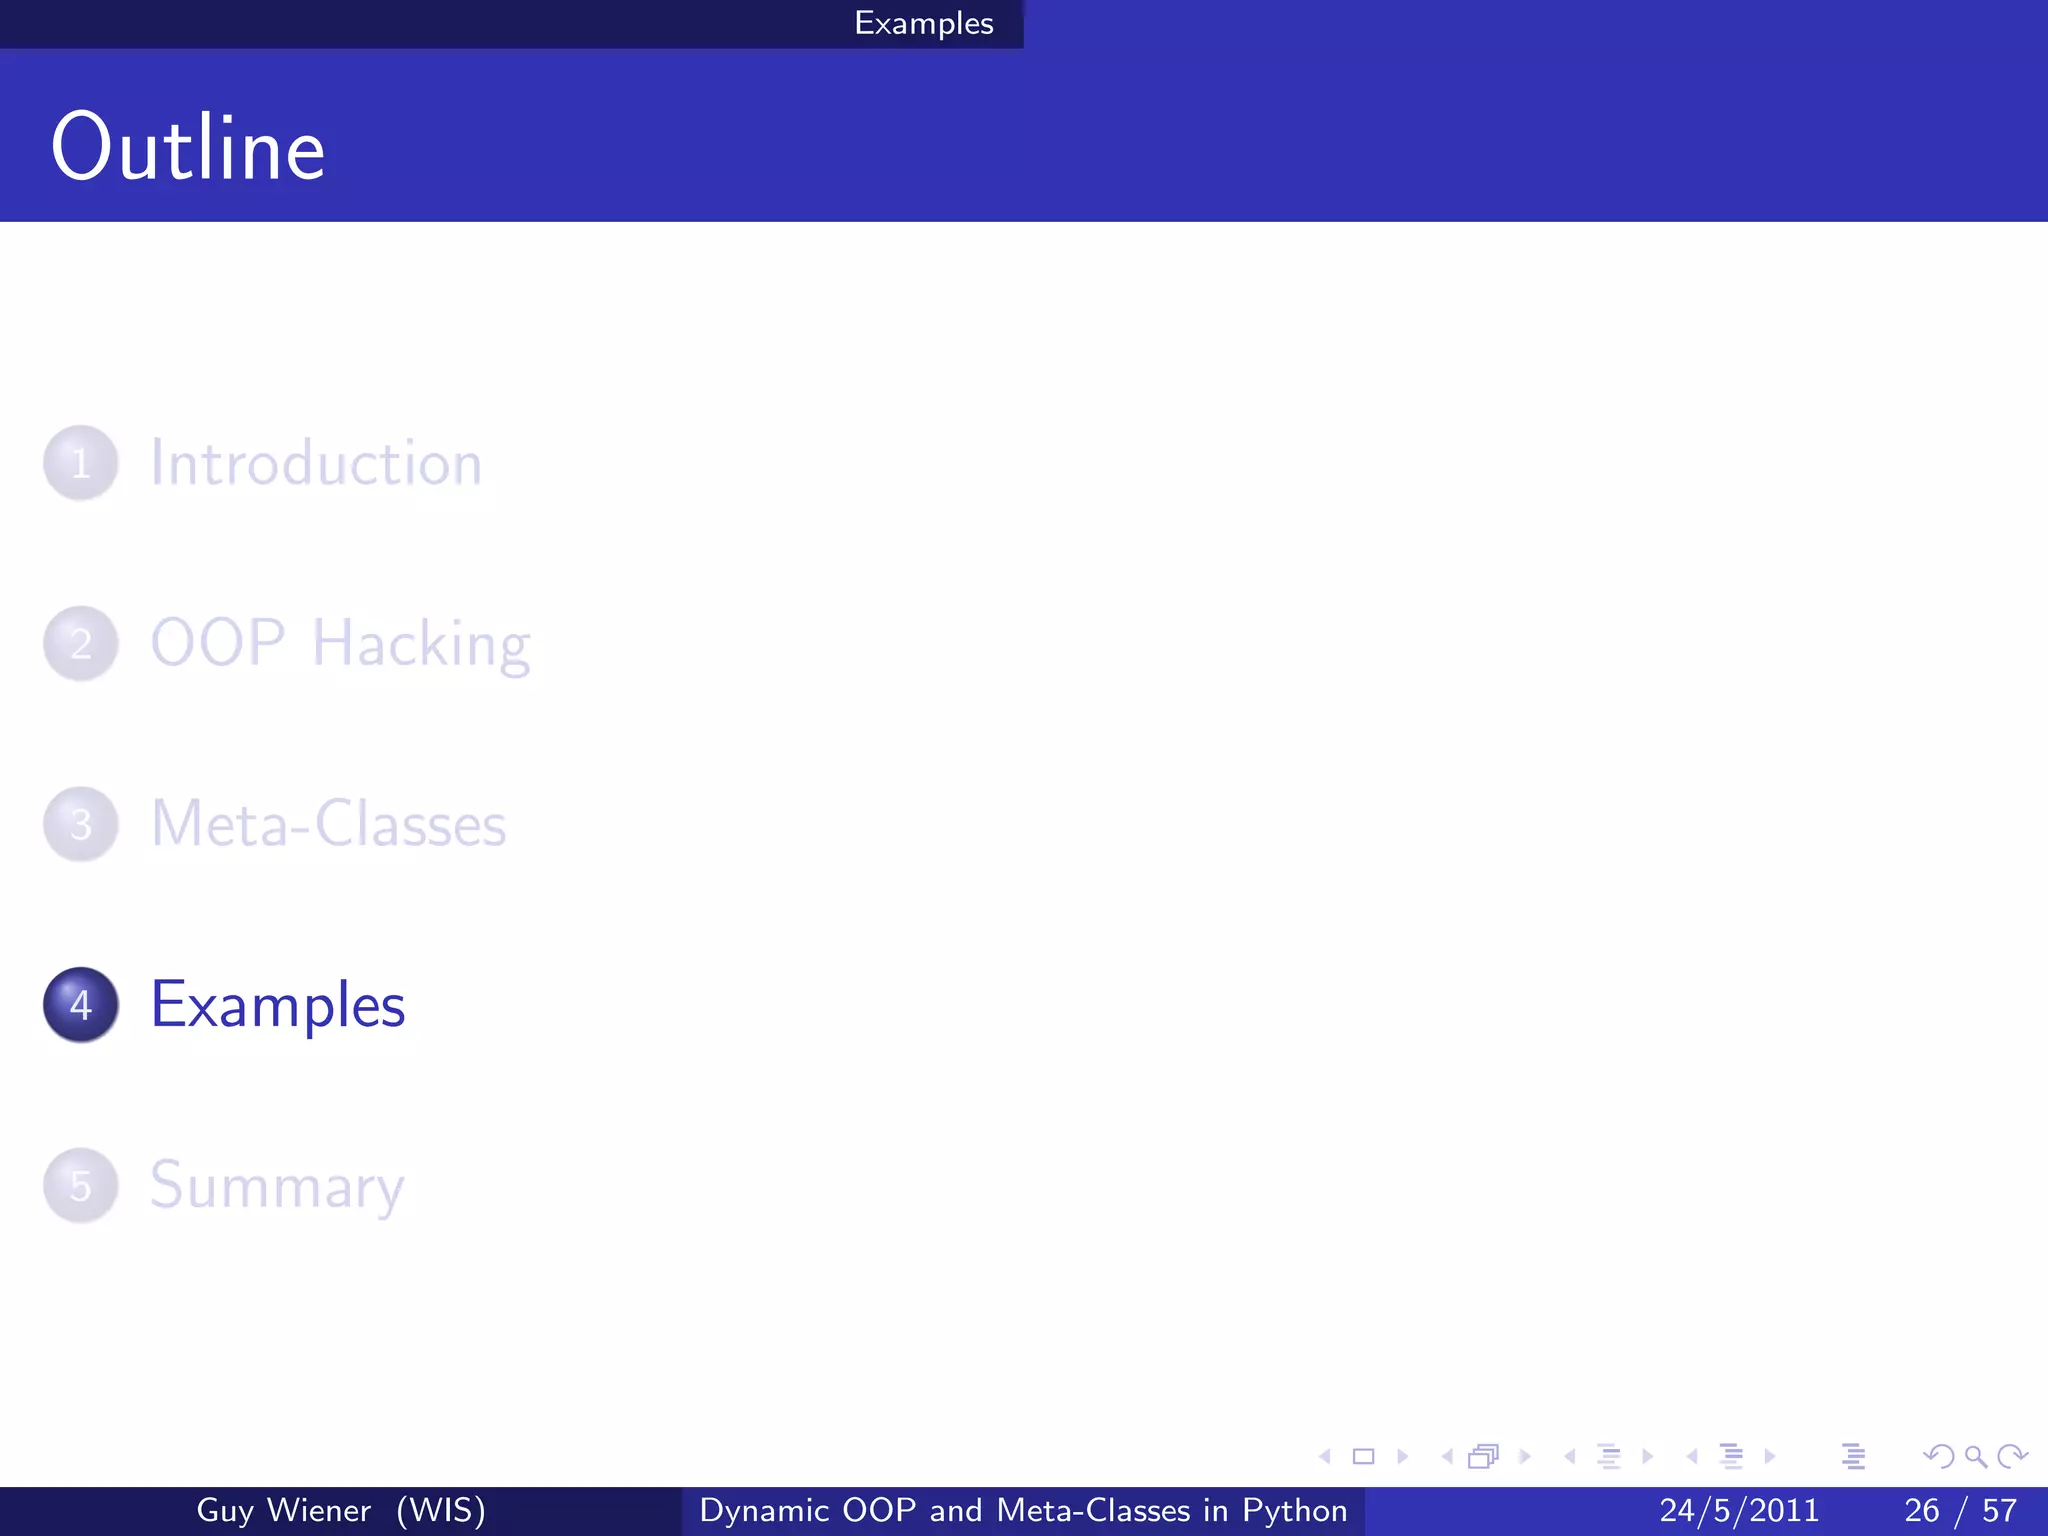The image size is (2048, 1536).
Task: Click the number 1 outline bullet
Action: [81, 463]
